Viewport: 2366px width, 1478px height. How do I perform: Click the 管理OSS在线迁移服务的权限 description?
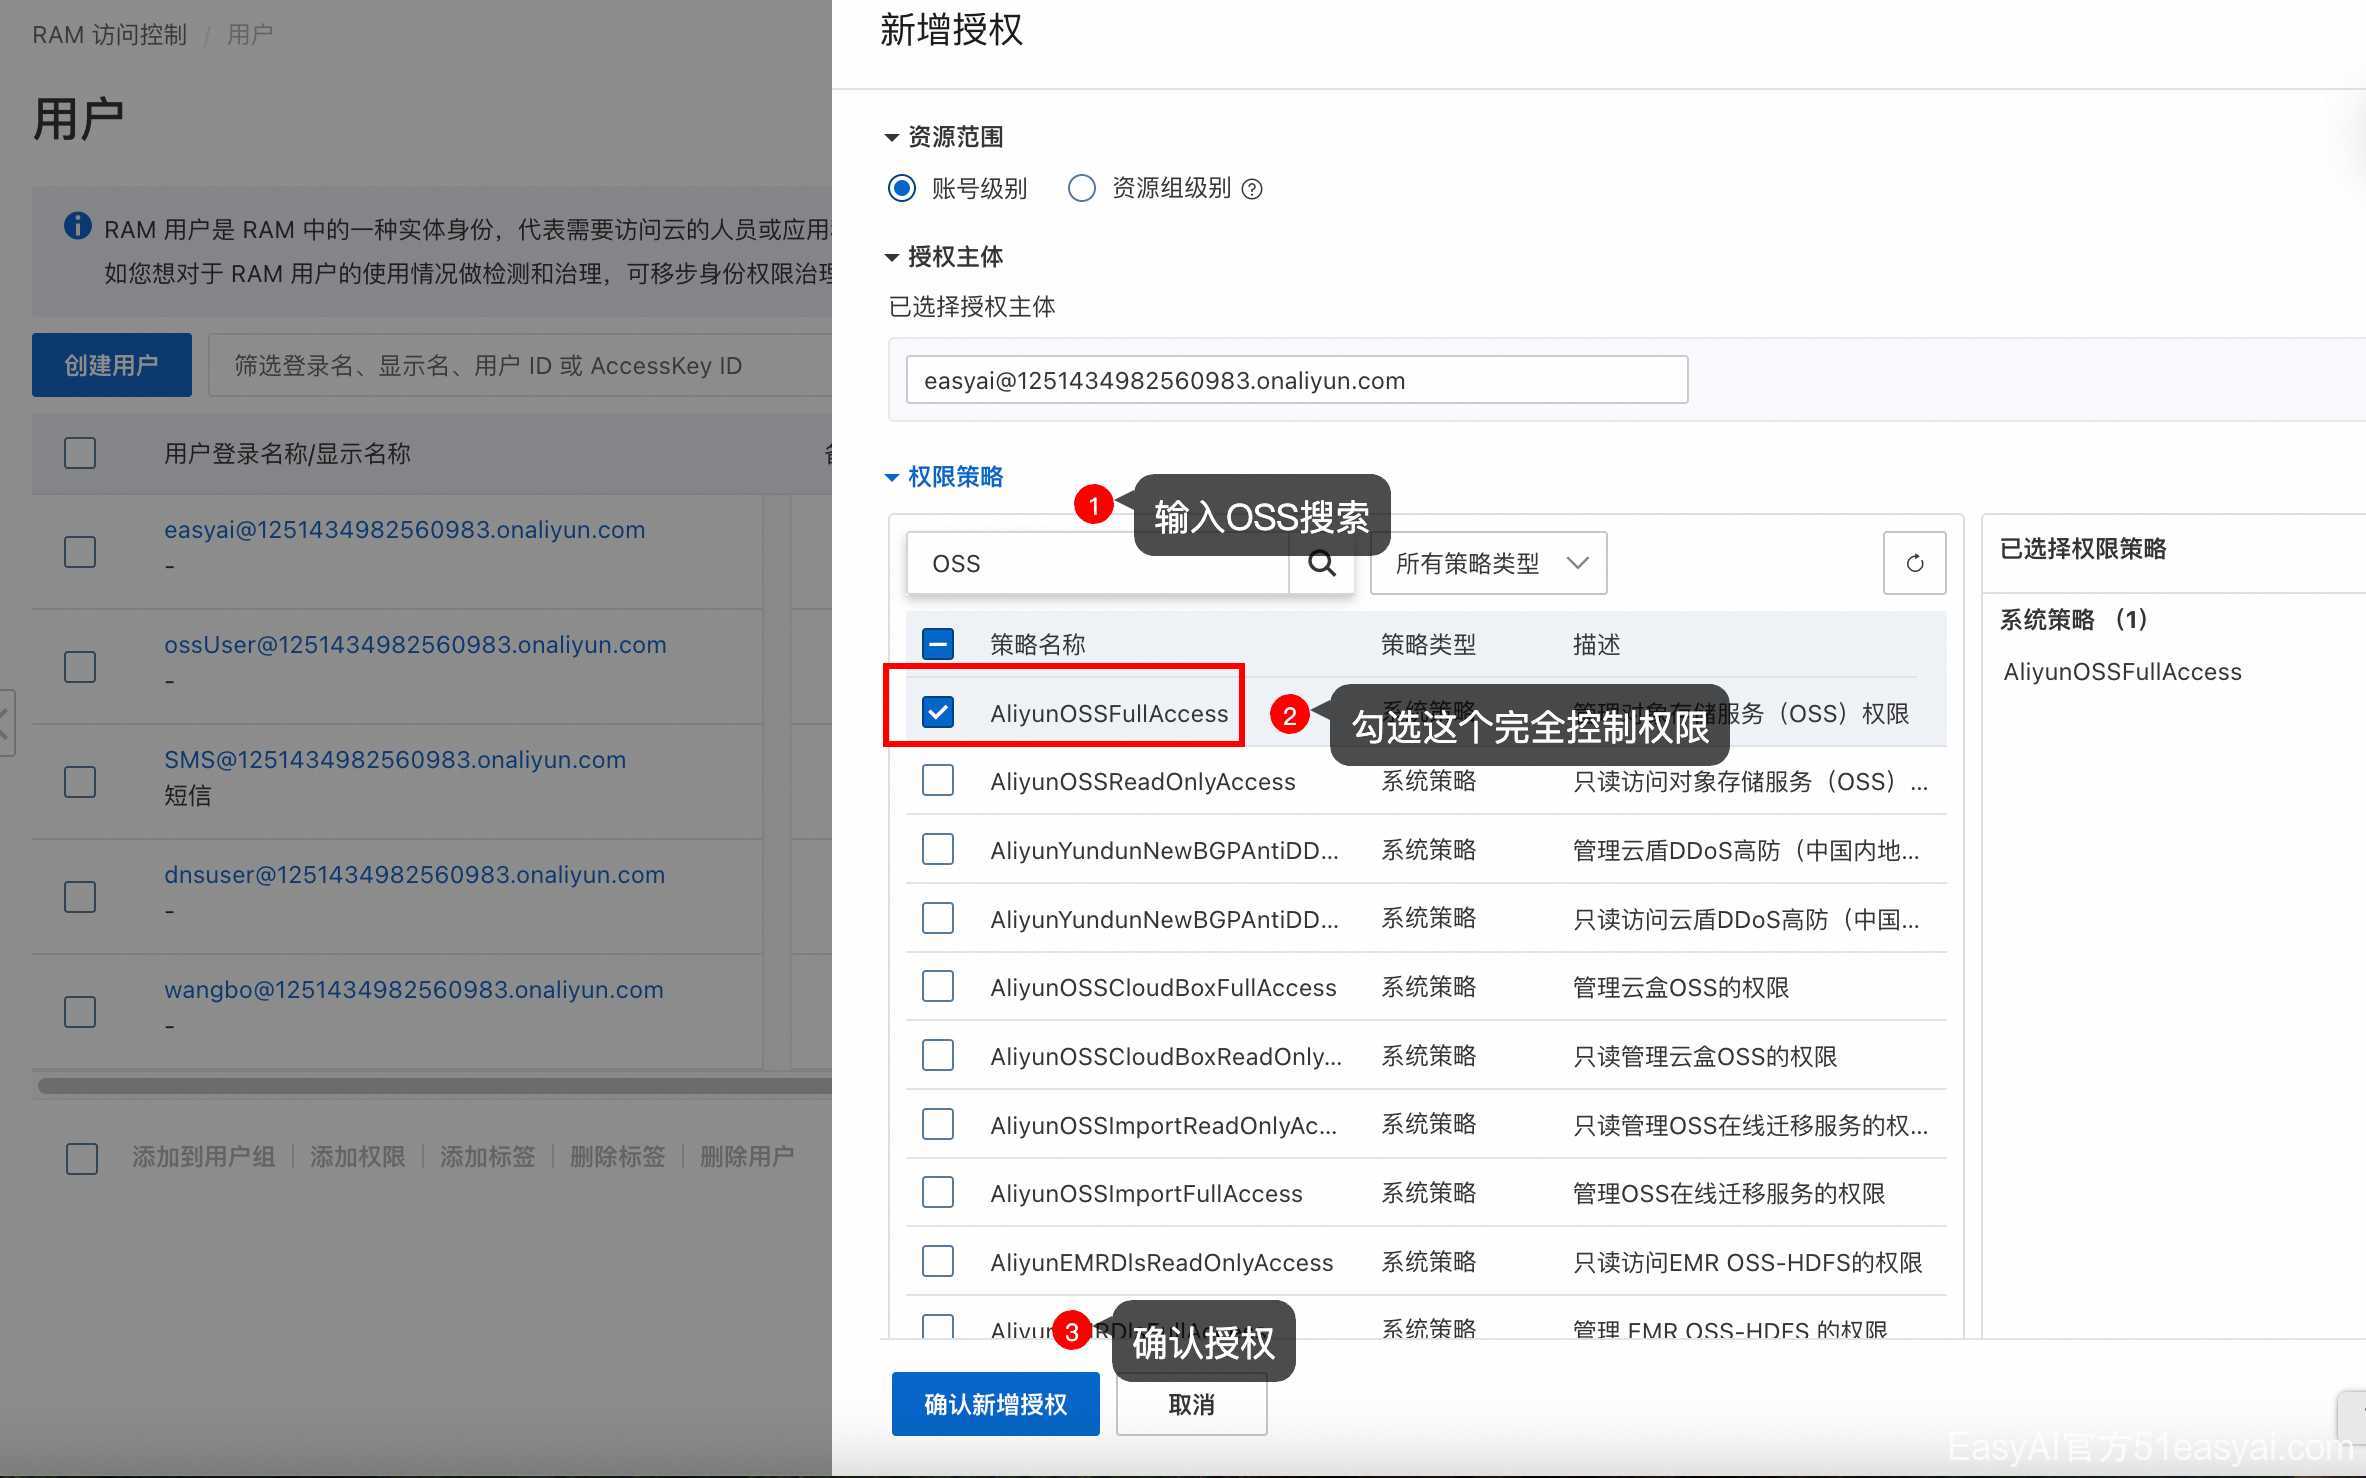[x=1729, y=1194]
